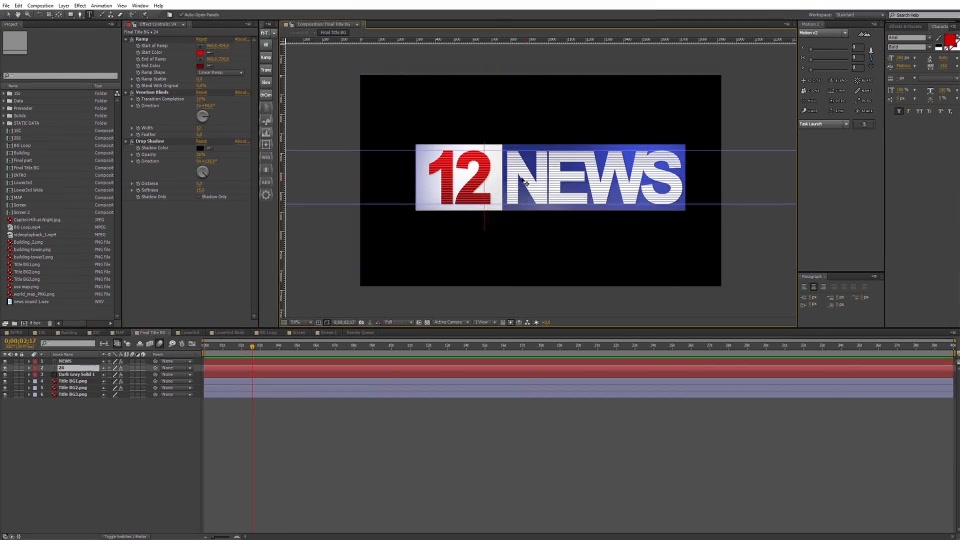Select the Selection arrow tool
960x540 pixels.
9,15
